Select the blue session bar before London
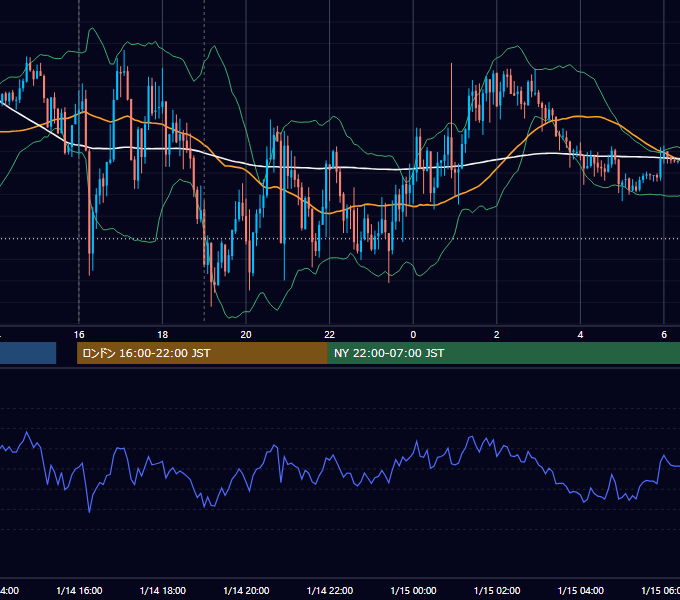This screenshot has width=680, height=600. click(x=28, y=353)
